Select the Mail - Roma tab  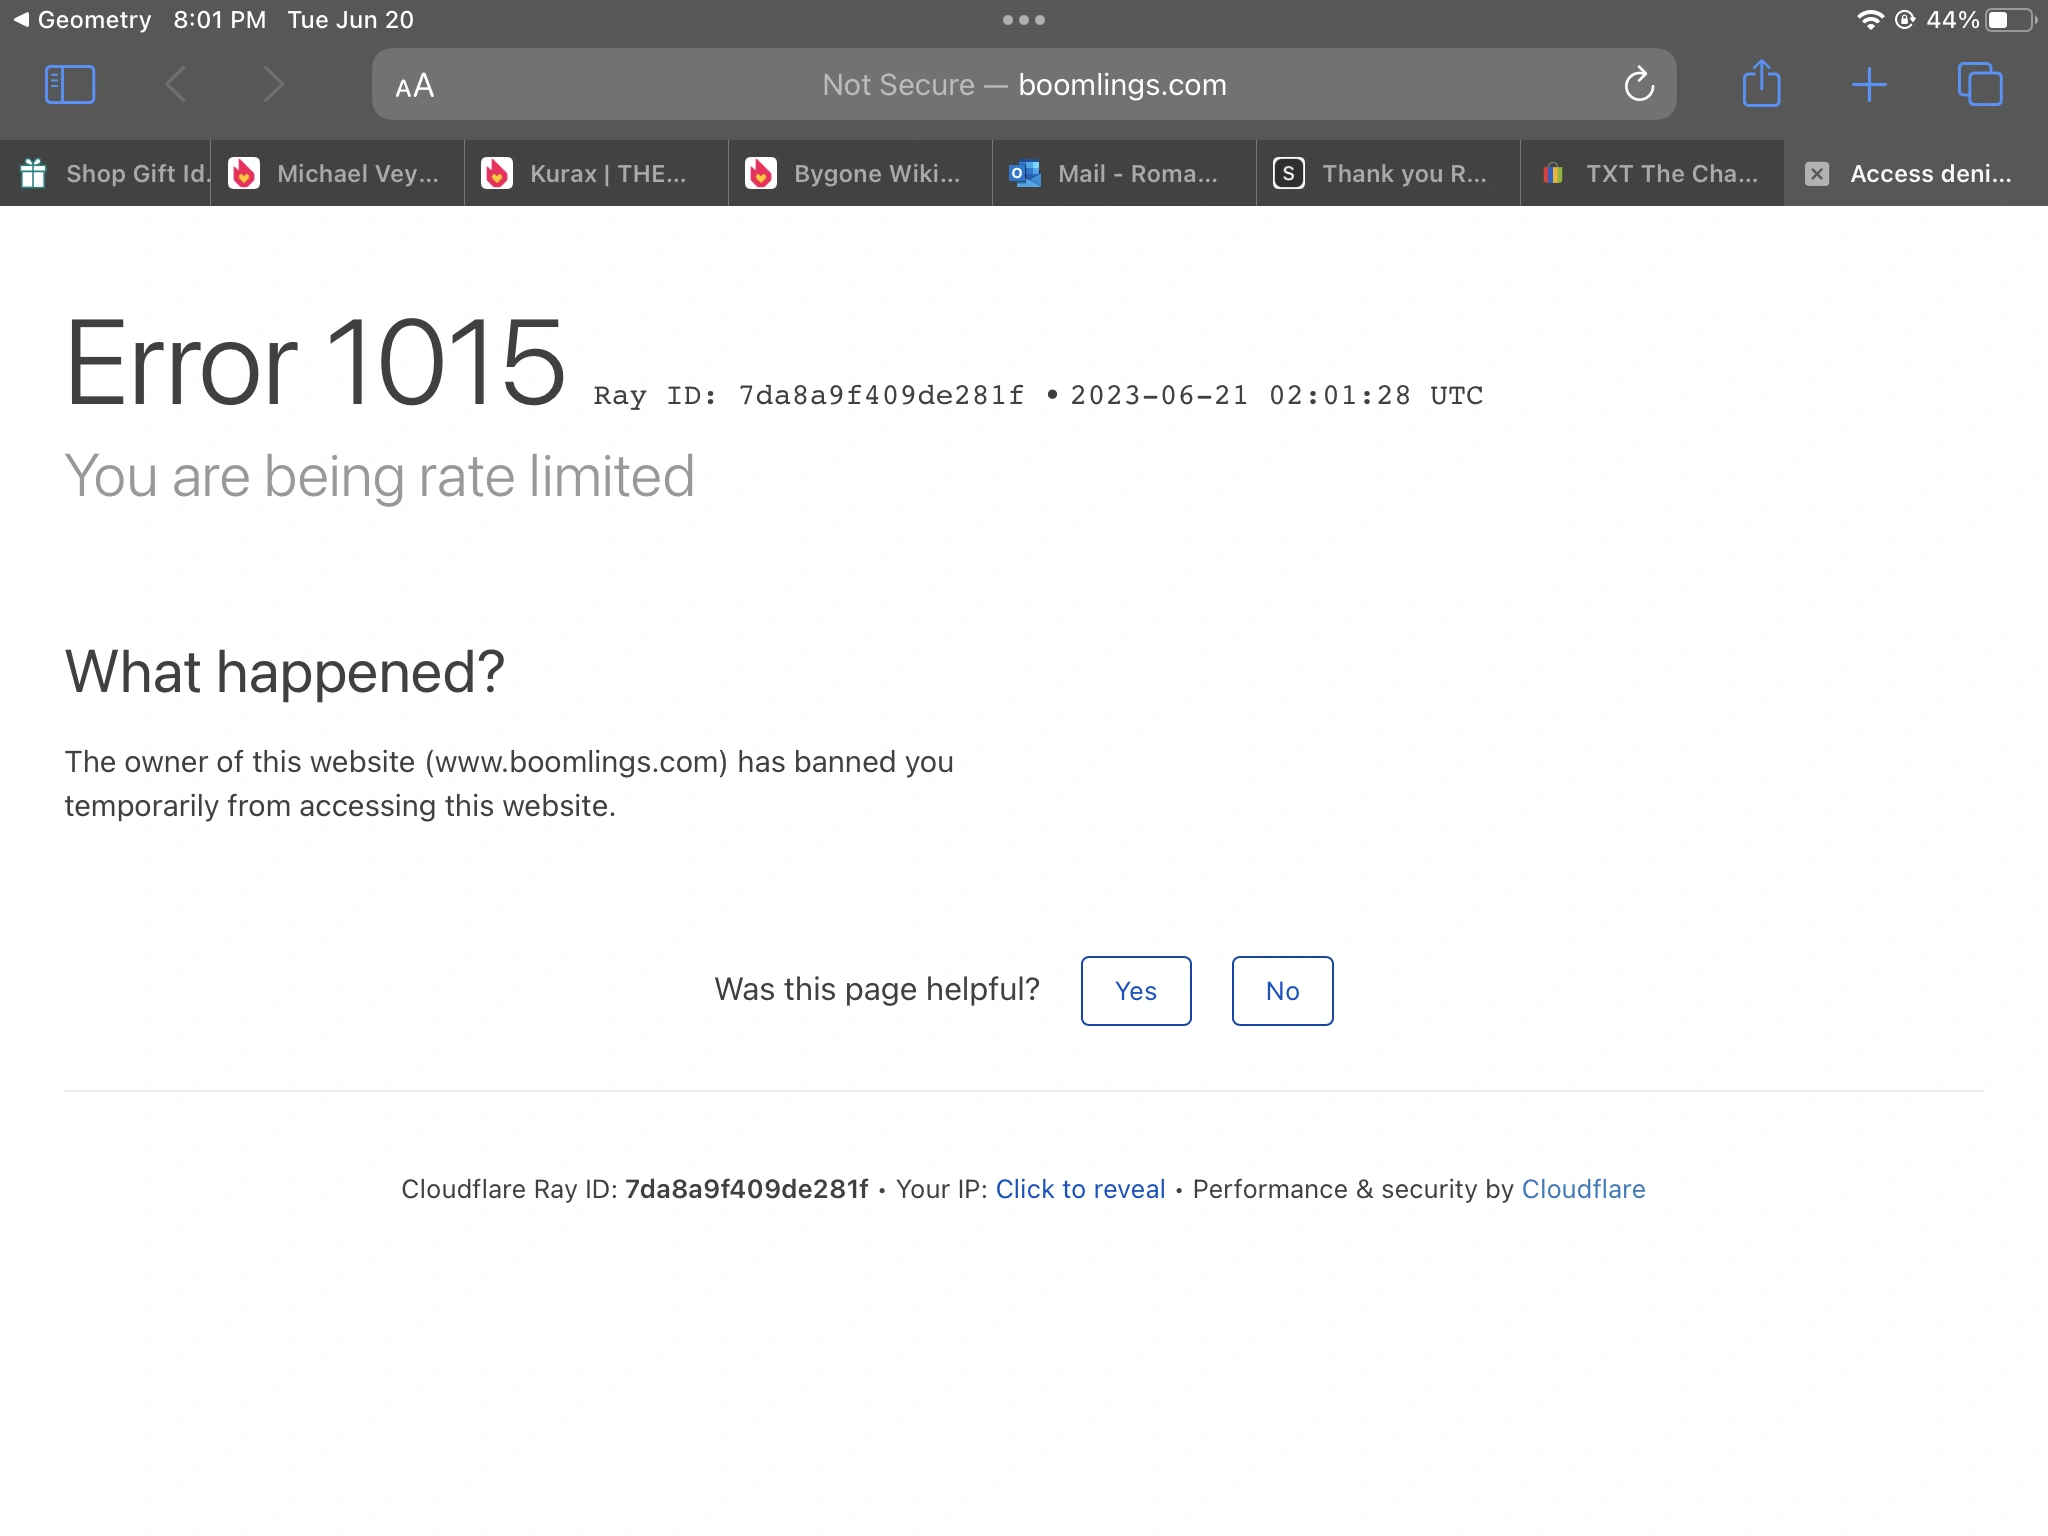(x=1136, y=174)
